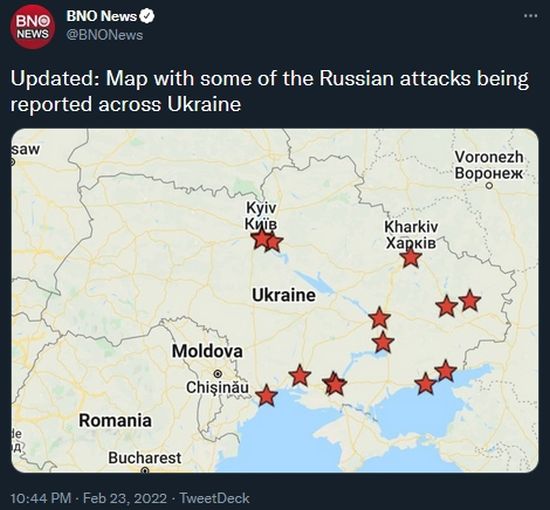
Task: Click the tweet text about Russian attacks
Action: click(269, 91)
